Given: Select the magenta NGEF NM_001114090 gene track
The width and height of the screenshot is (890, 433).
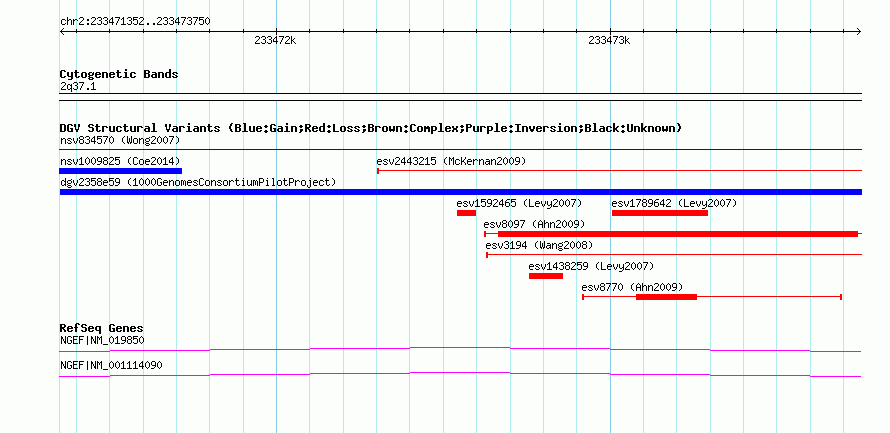Looking at the screenshot, I should point(460,375).
